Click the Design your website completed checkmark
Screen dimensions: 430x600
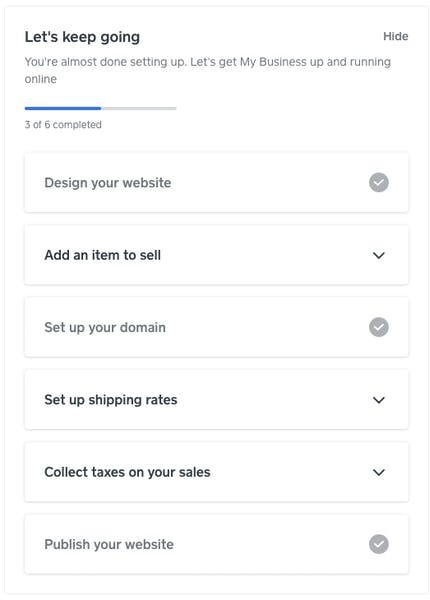[378, 183]
